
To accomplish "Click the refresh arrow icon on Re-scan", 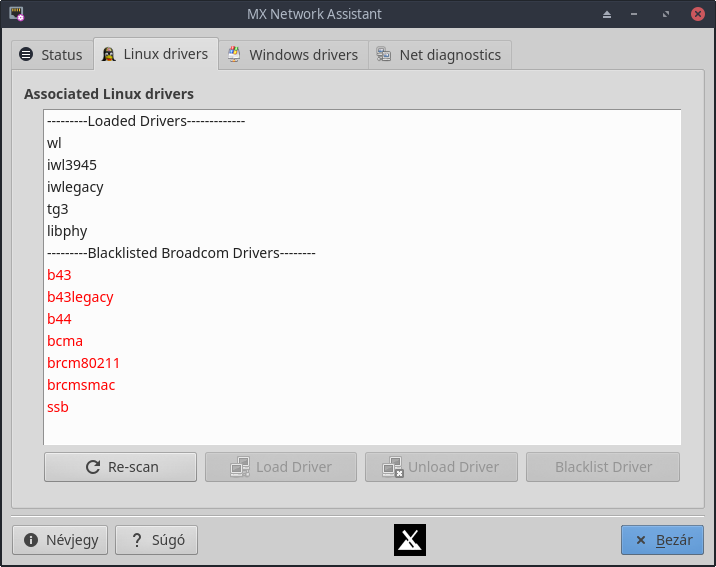I will point(93,467).
